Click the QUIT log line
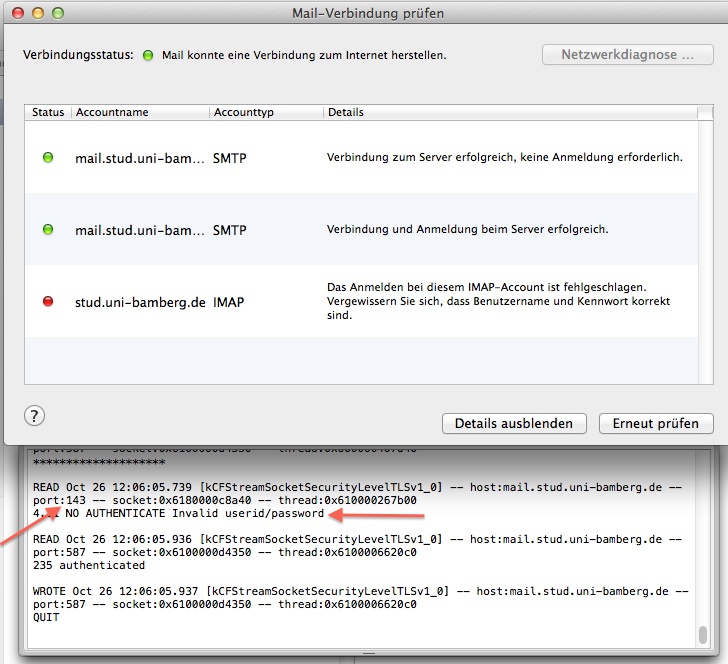Viewport: 728px width, 664px height. 46,618
